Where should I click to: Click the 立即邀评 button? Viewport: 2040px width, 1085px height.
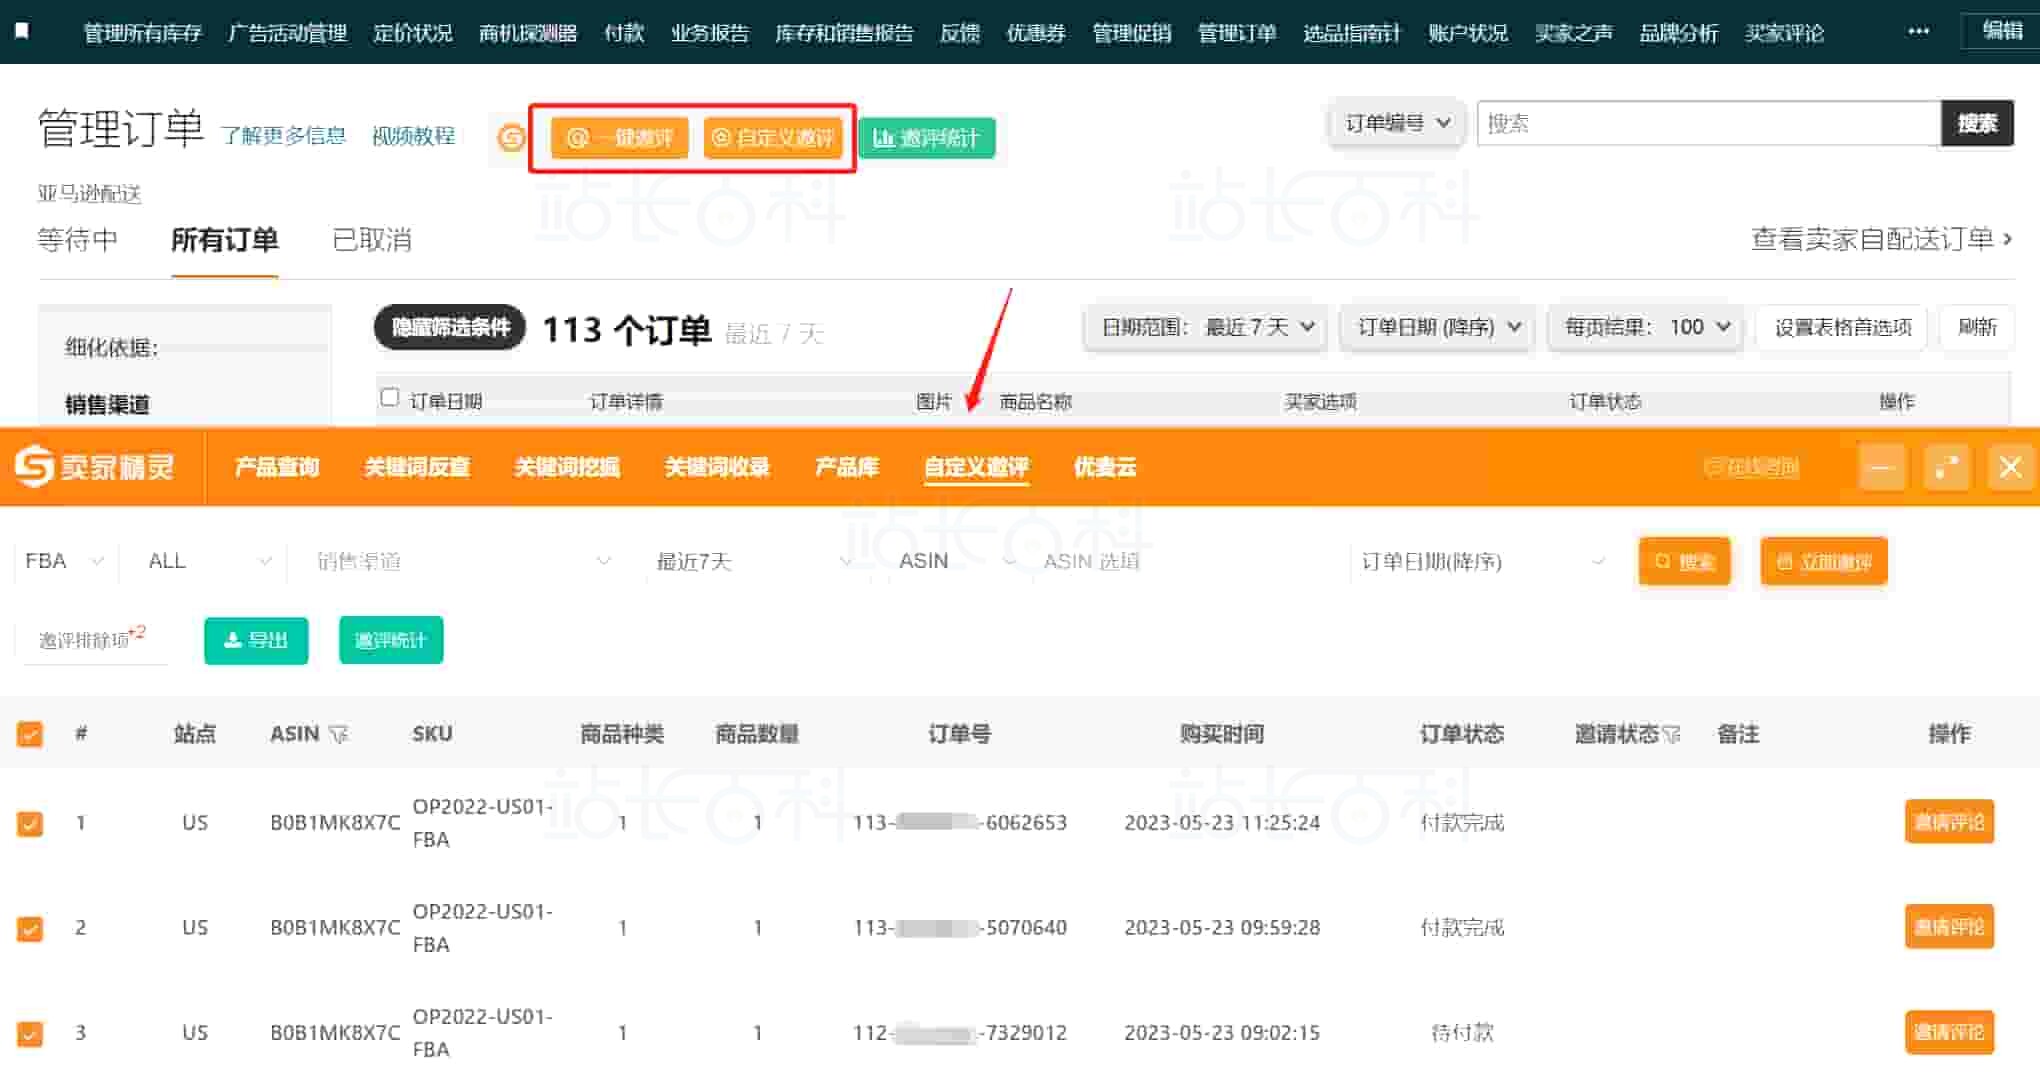click(x=1824, y=561)
